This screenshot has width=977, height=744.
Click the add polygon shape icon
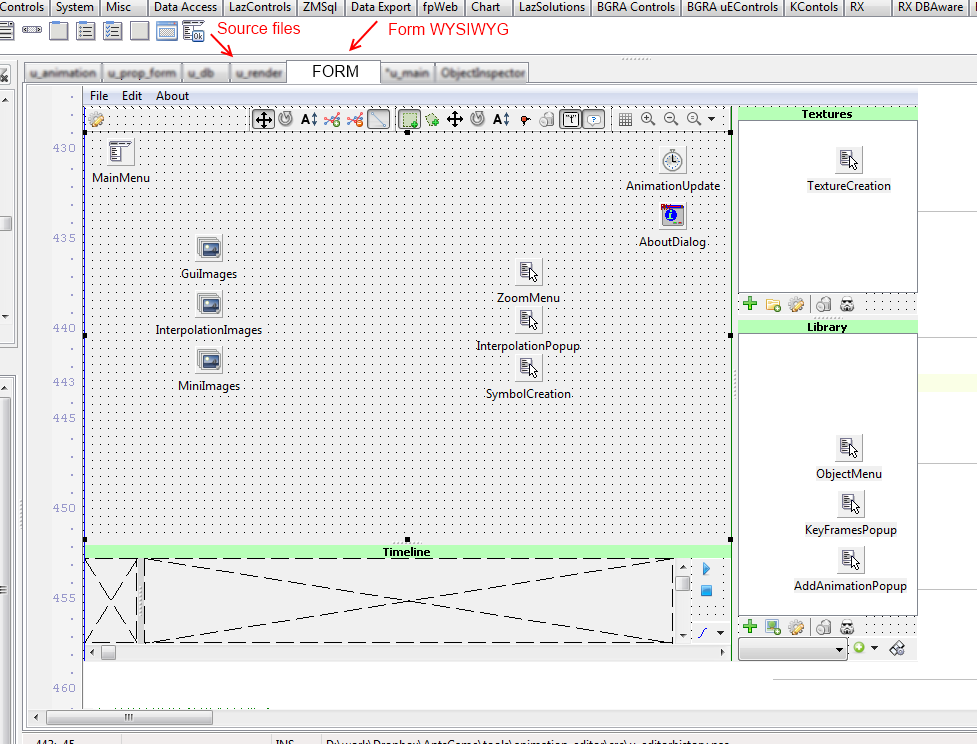(432, 119)
